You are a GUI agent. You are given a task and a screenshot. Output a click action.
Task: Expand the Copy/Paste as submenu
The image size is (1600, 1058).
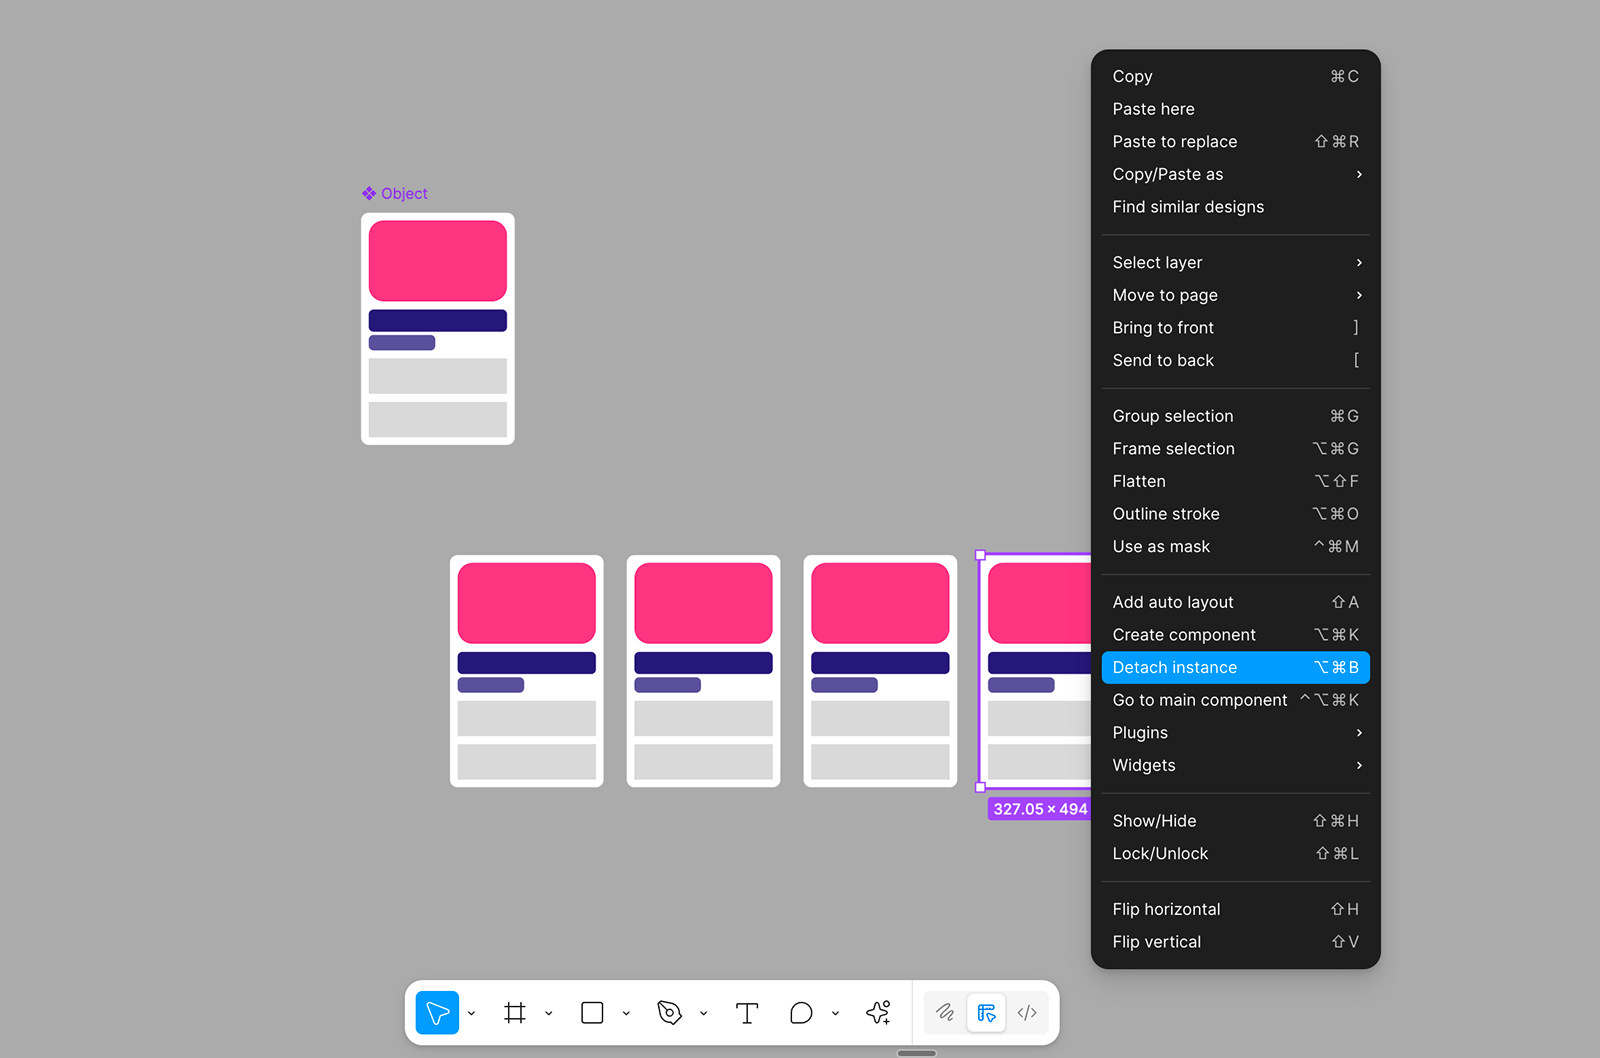(x=1235, y=174)
